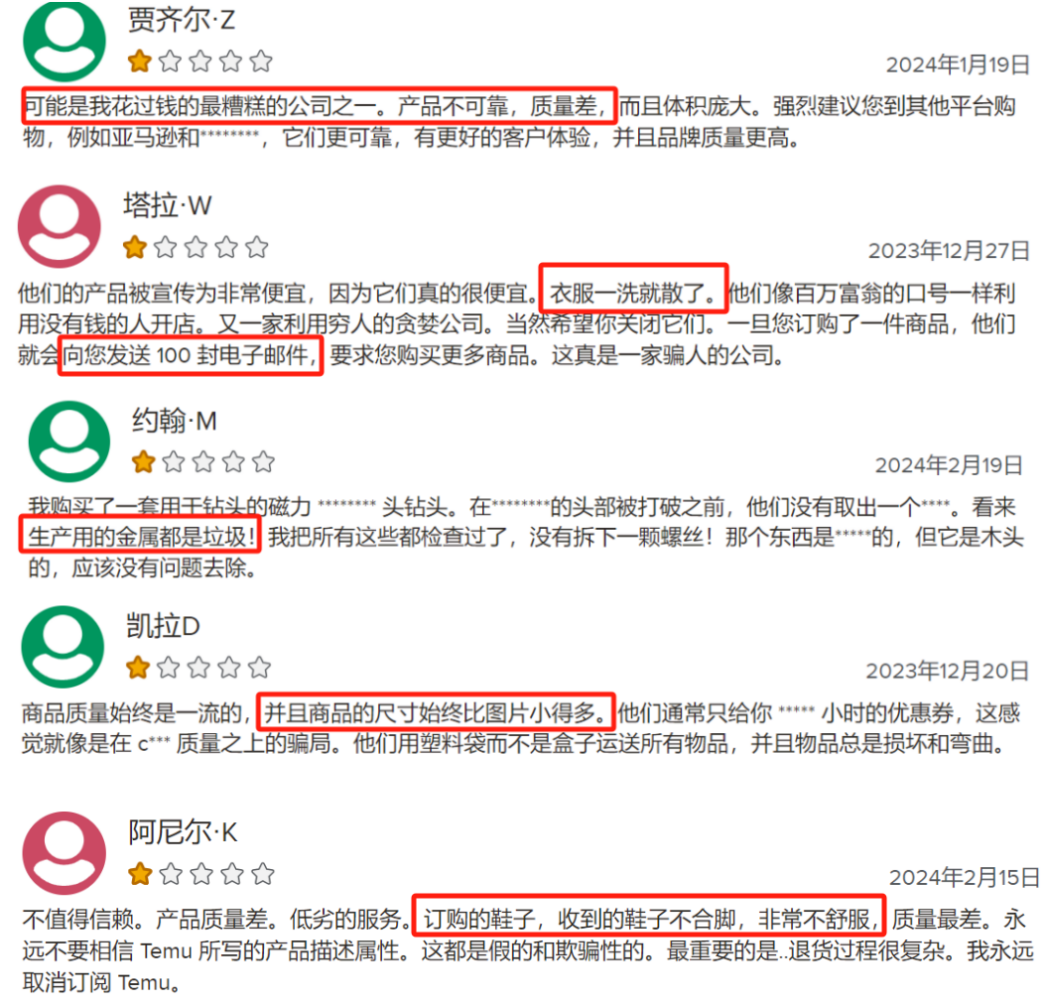This screenshot has width=1046, height=1001.
Task: Click the last empty star under 凯拉D
Action: tap(259, 667)
